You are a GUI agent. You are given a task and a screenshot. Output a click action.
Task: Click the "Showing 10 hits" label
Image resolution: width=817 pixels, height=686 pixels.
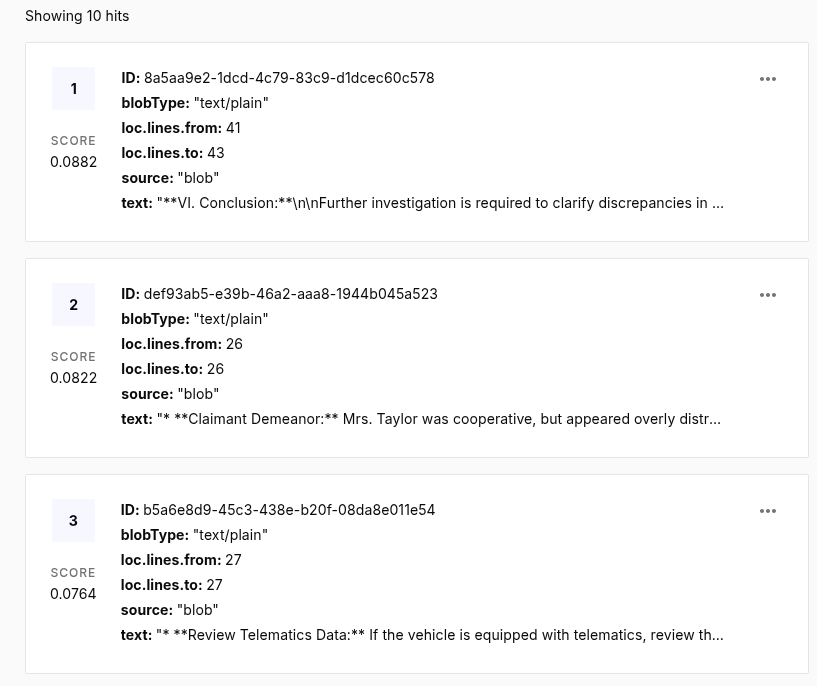click(x=77, y=16)
